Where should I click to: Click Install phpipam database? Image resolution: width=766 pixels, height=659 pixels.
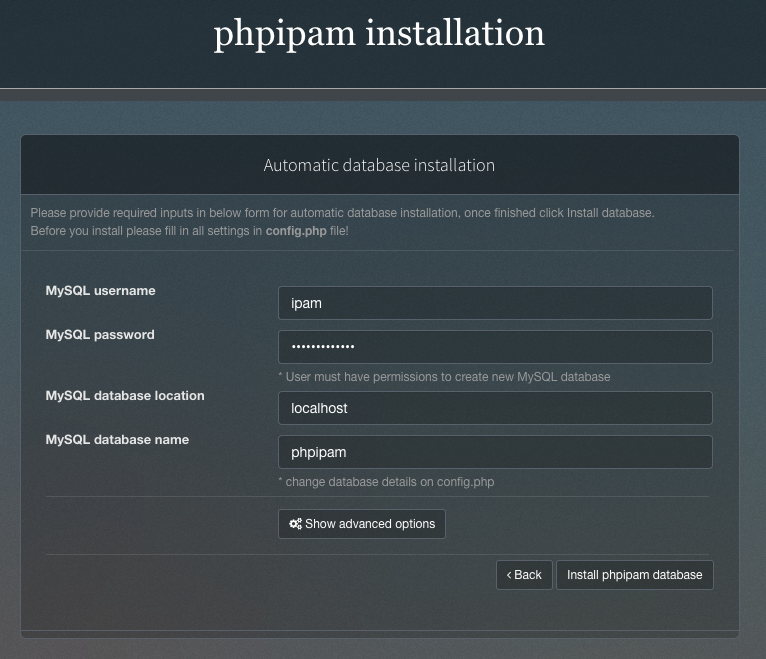pyautogui.click(x=635, y=575)
